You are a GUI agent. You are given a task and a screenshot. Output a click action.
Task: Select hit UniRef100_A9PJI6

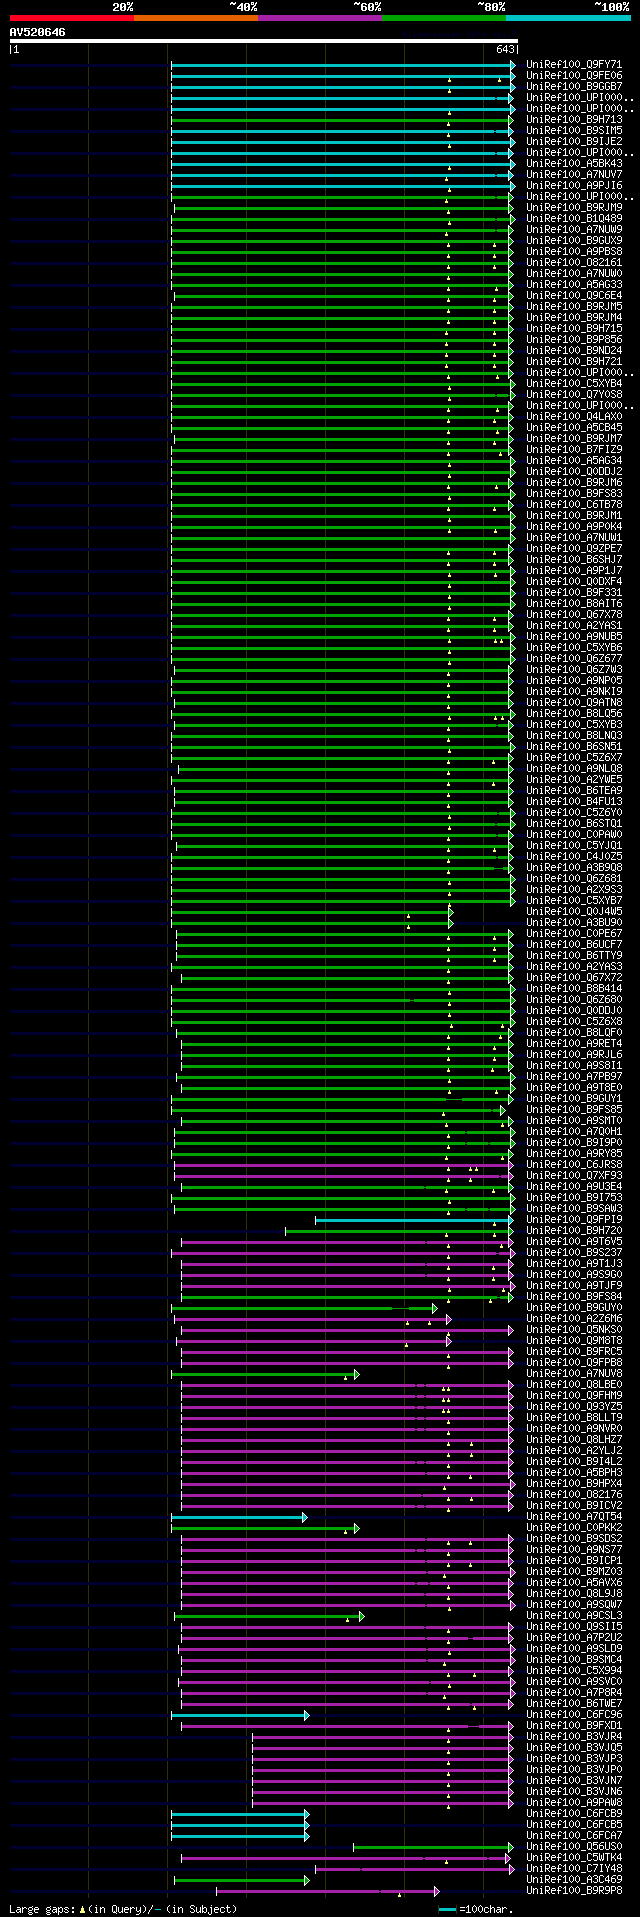click(x=574, y=186)
